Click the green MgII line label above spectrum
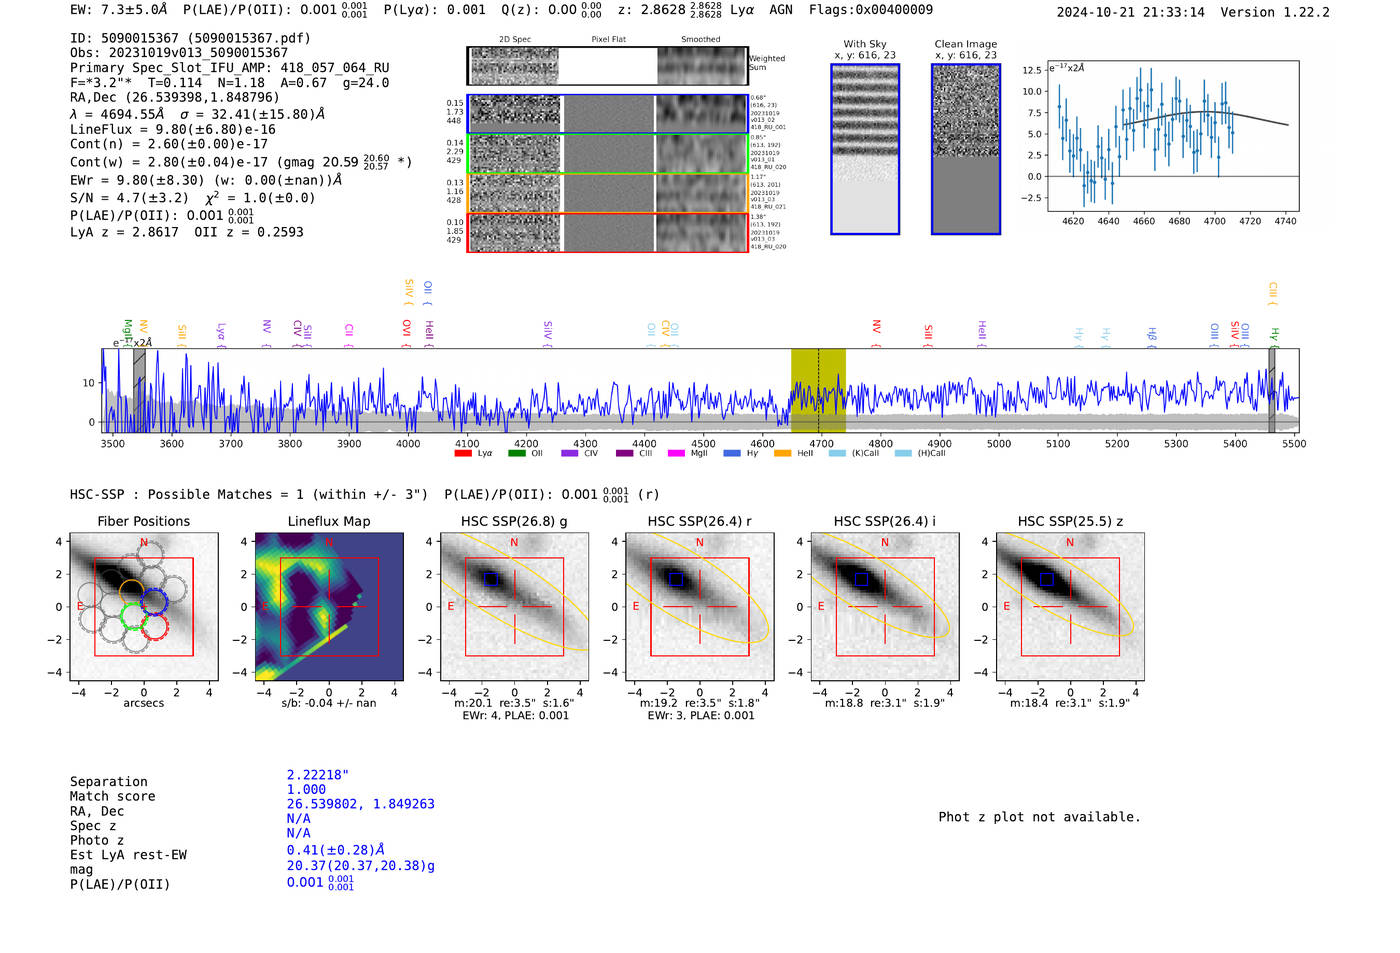This screenshot has height=953, width=1400. pos(127,333)
